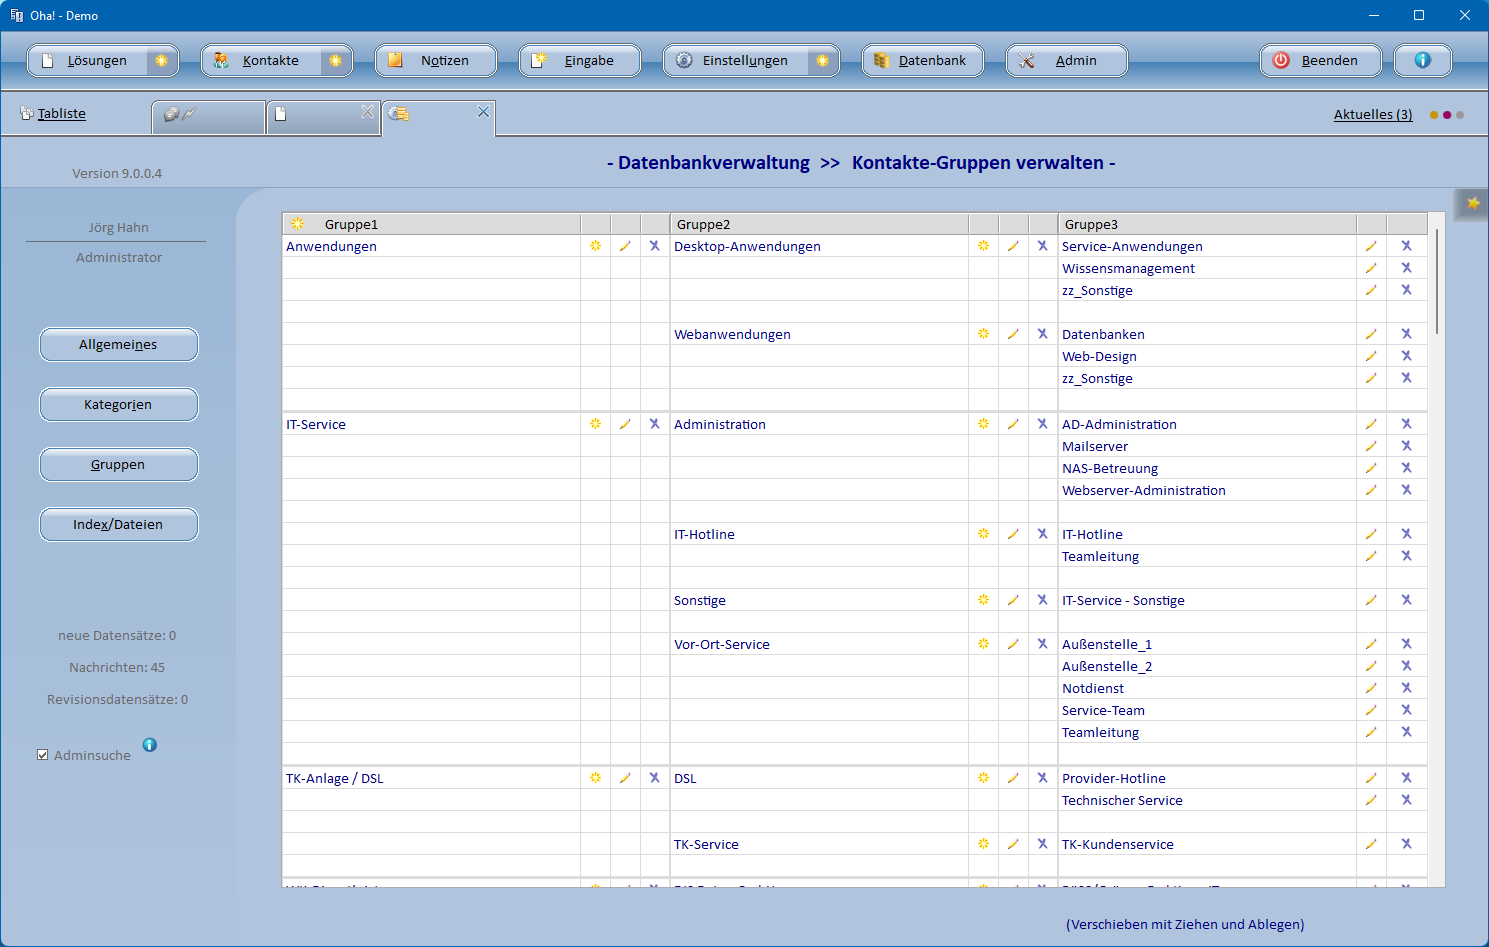Click the delete X icon for IT-Service
1489x947 pixels.
pyautogui.click(x=654, y=424)
